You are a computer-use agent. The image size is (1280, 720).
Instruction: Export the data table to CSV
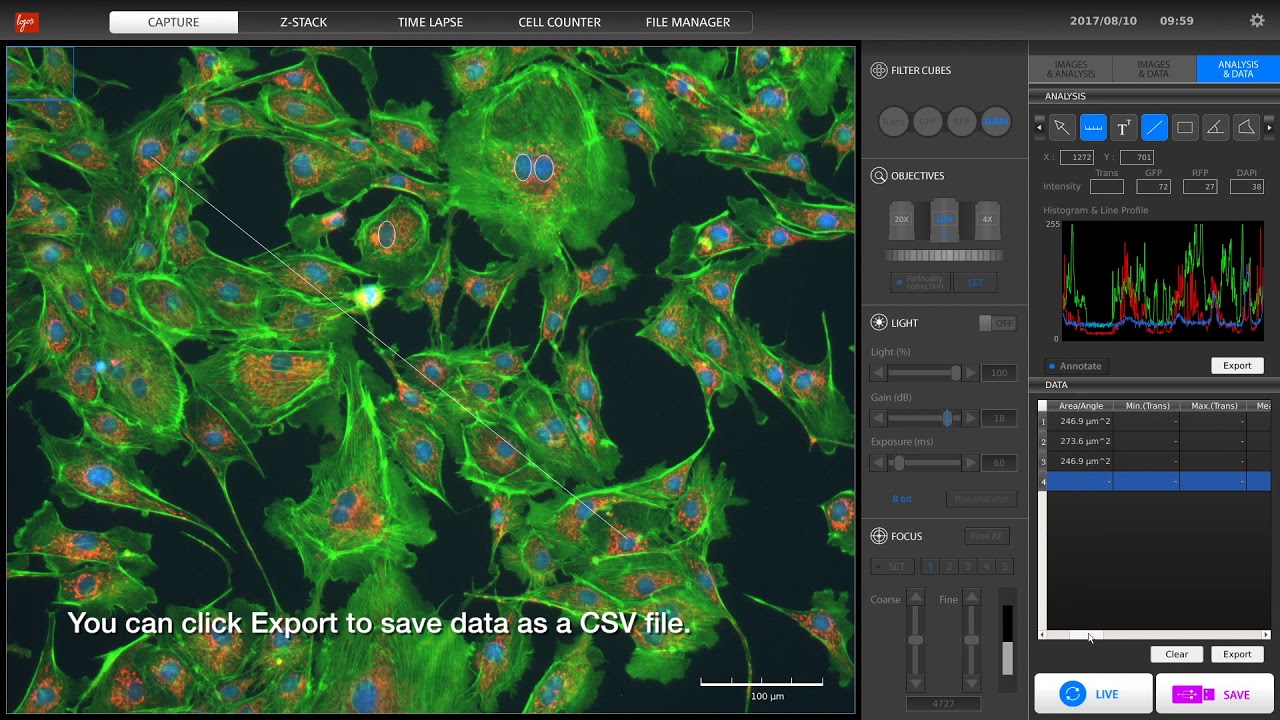tap(1237, 654)
